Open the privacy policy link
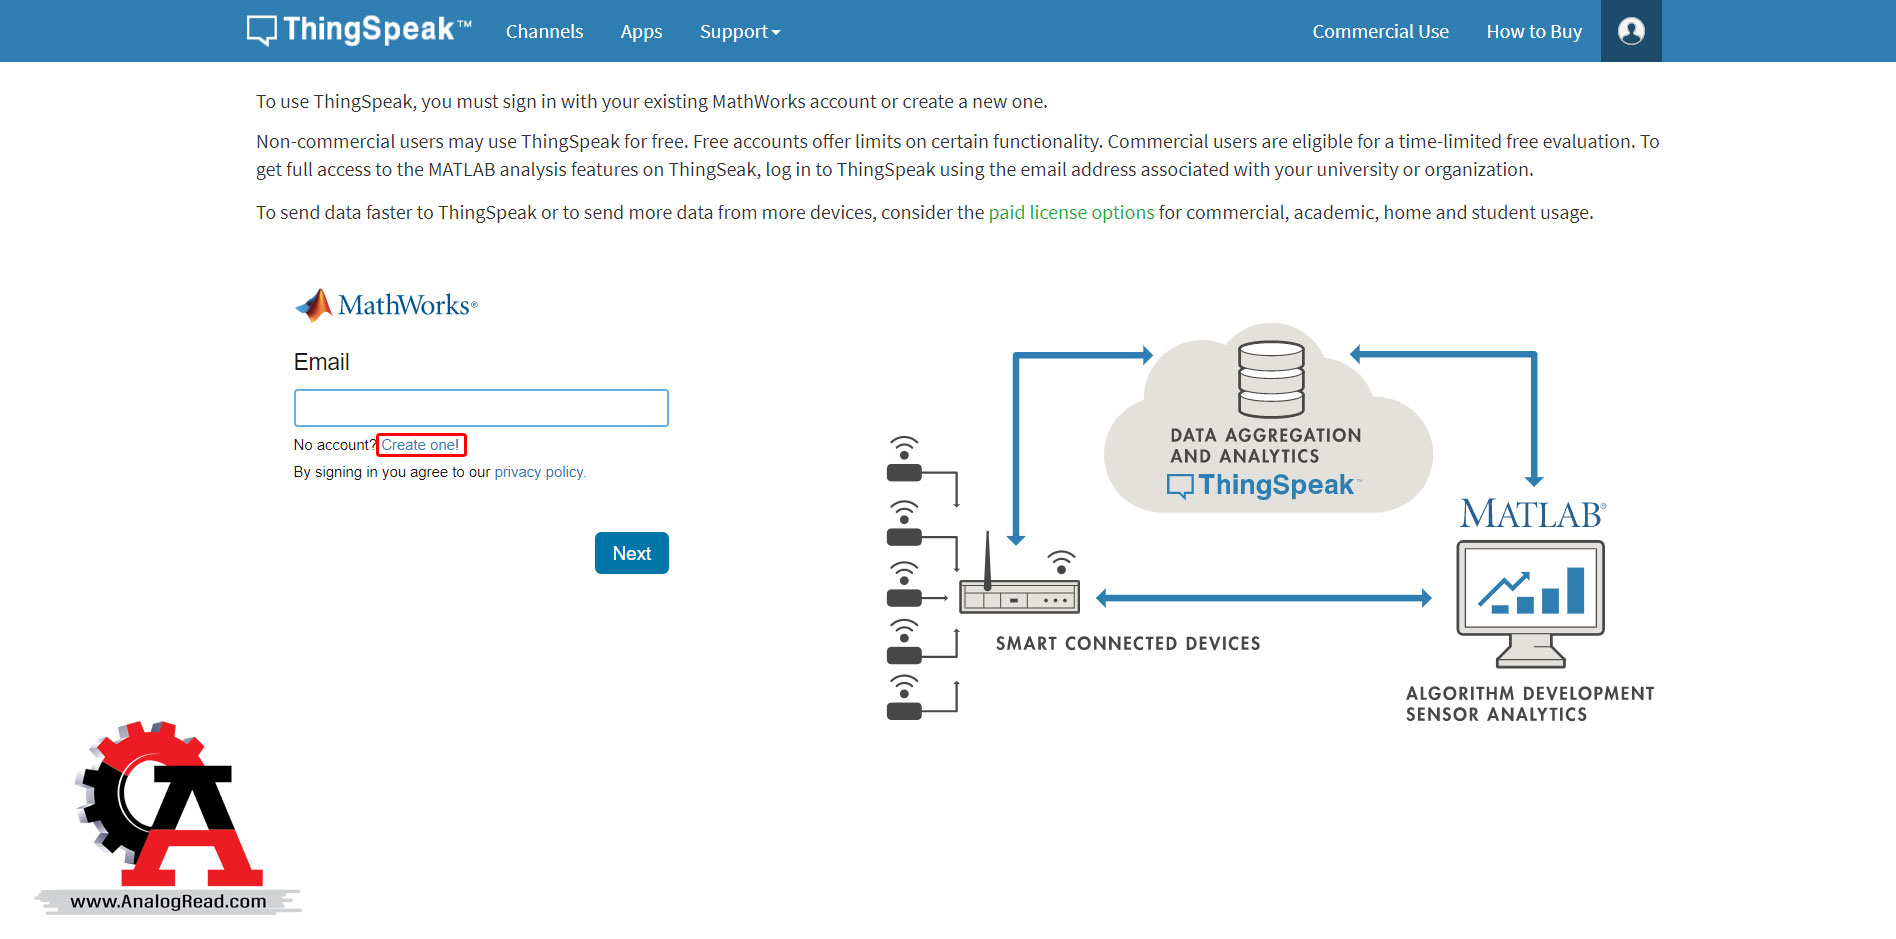The height and width of the screenshot is (939, 1896). (x=540, y=472)
